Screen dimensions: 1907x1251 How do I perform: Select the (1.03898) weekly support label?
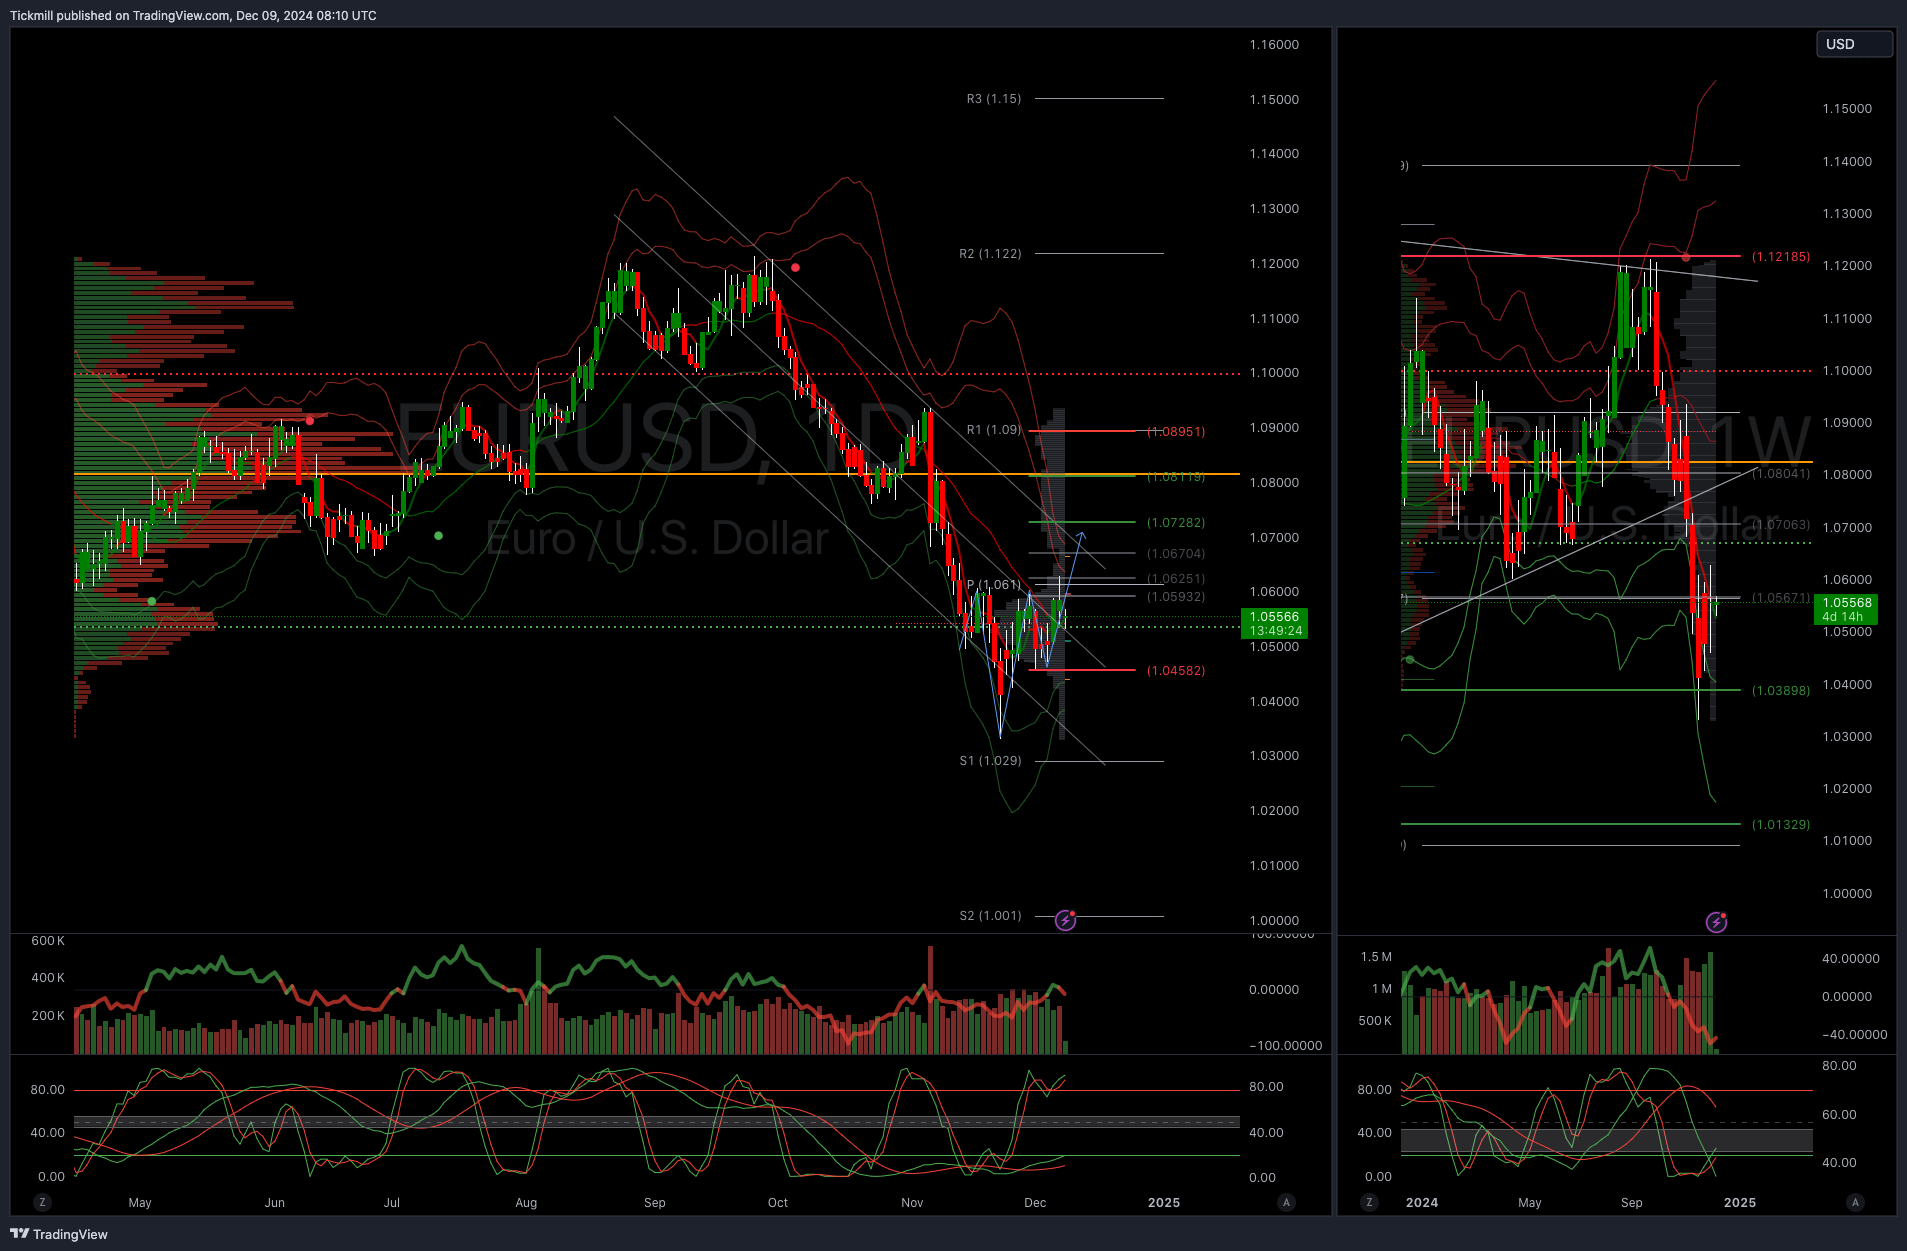point(1781,691)
